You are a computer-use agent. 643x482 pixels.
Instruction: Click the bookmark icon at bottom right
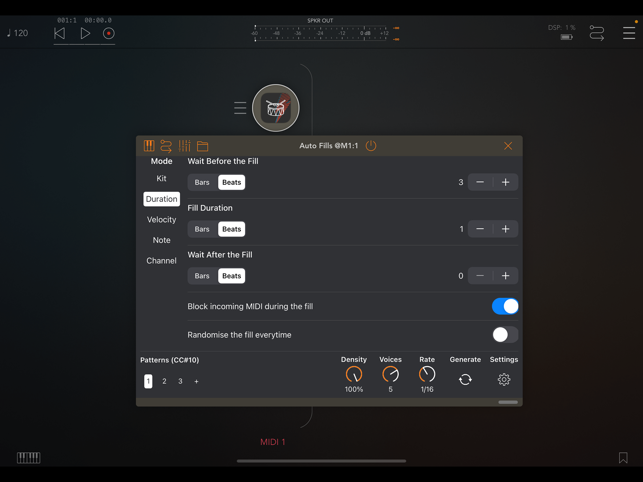(623, 458)
